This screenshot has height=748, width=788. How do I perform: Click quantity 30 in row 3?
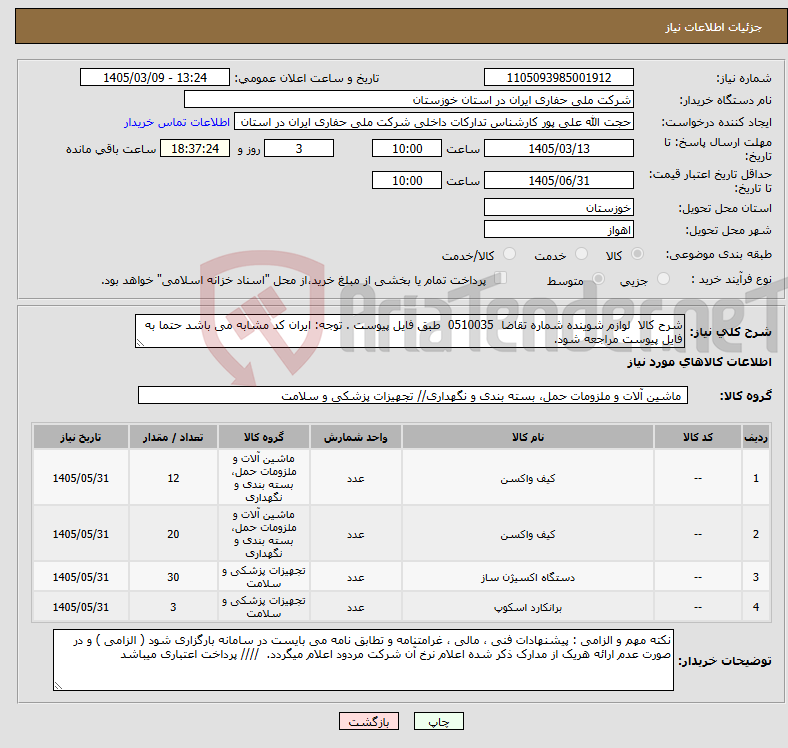(x=173, y=577)
